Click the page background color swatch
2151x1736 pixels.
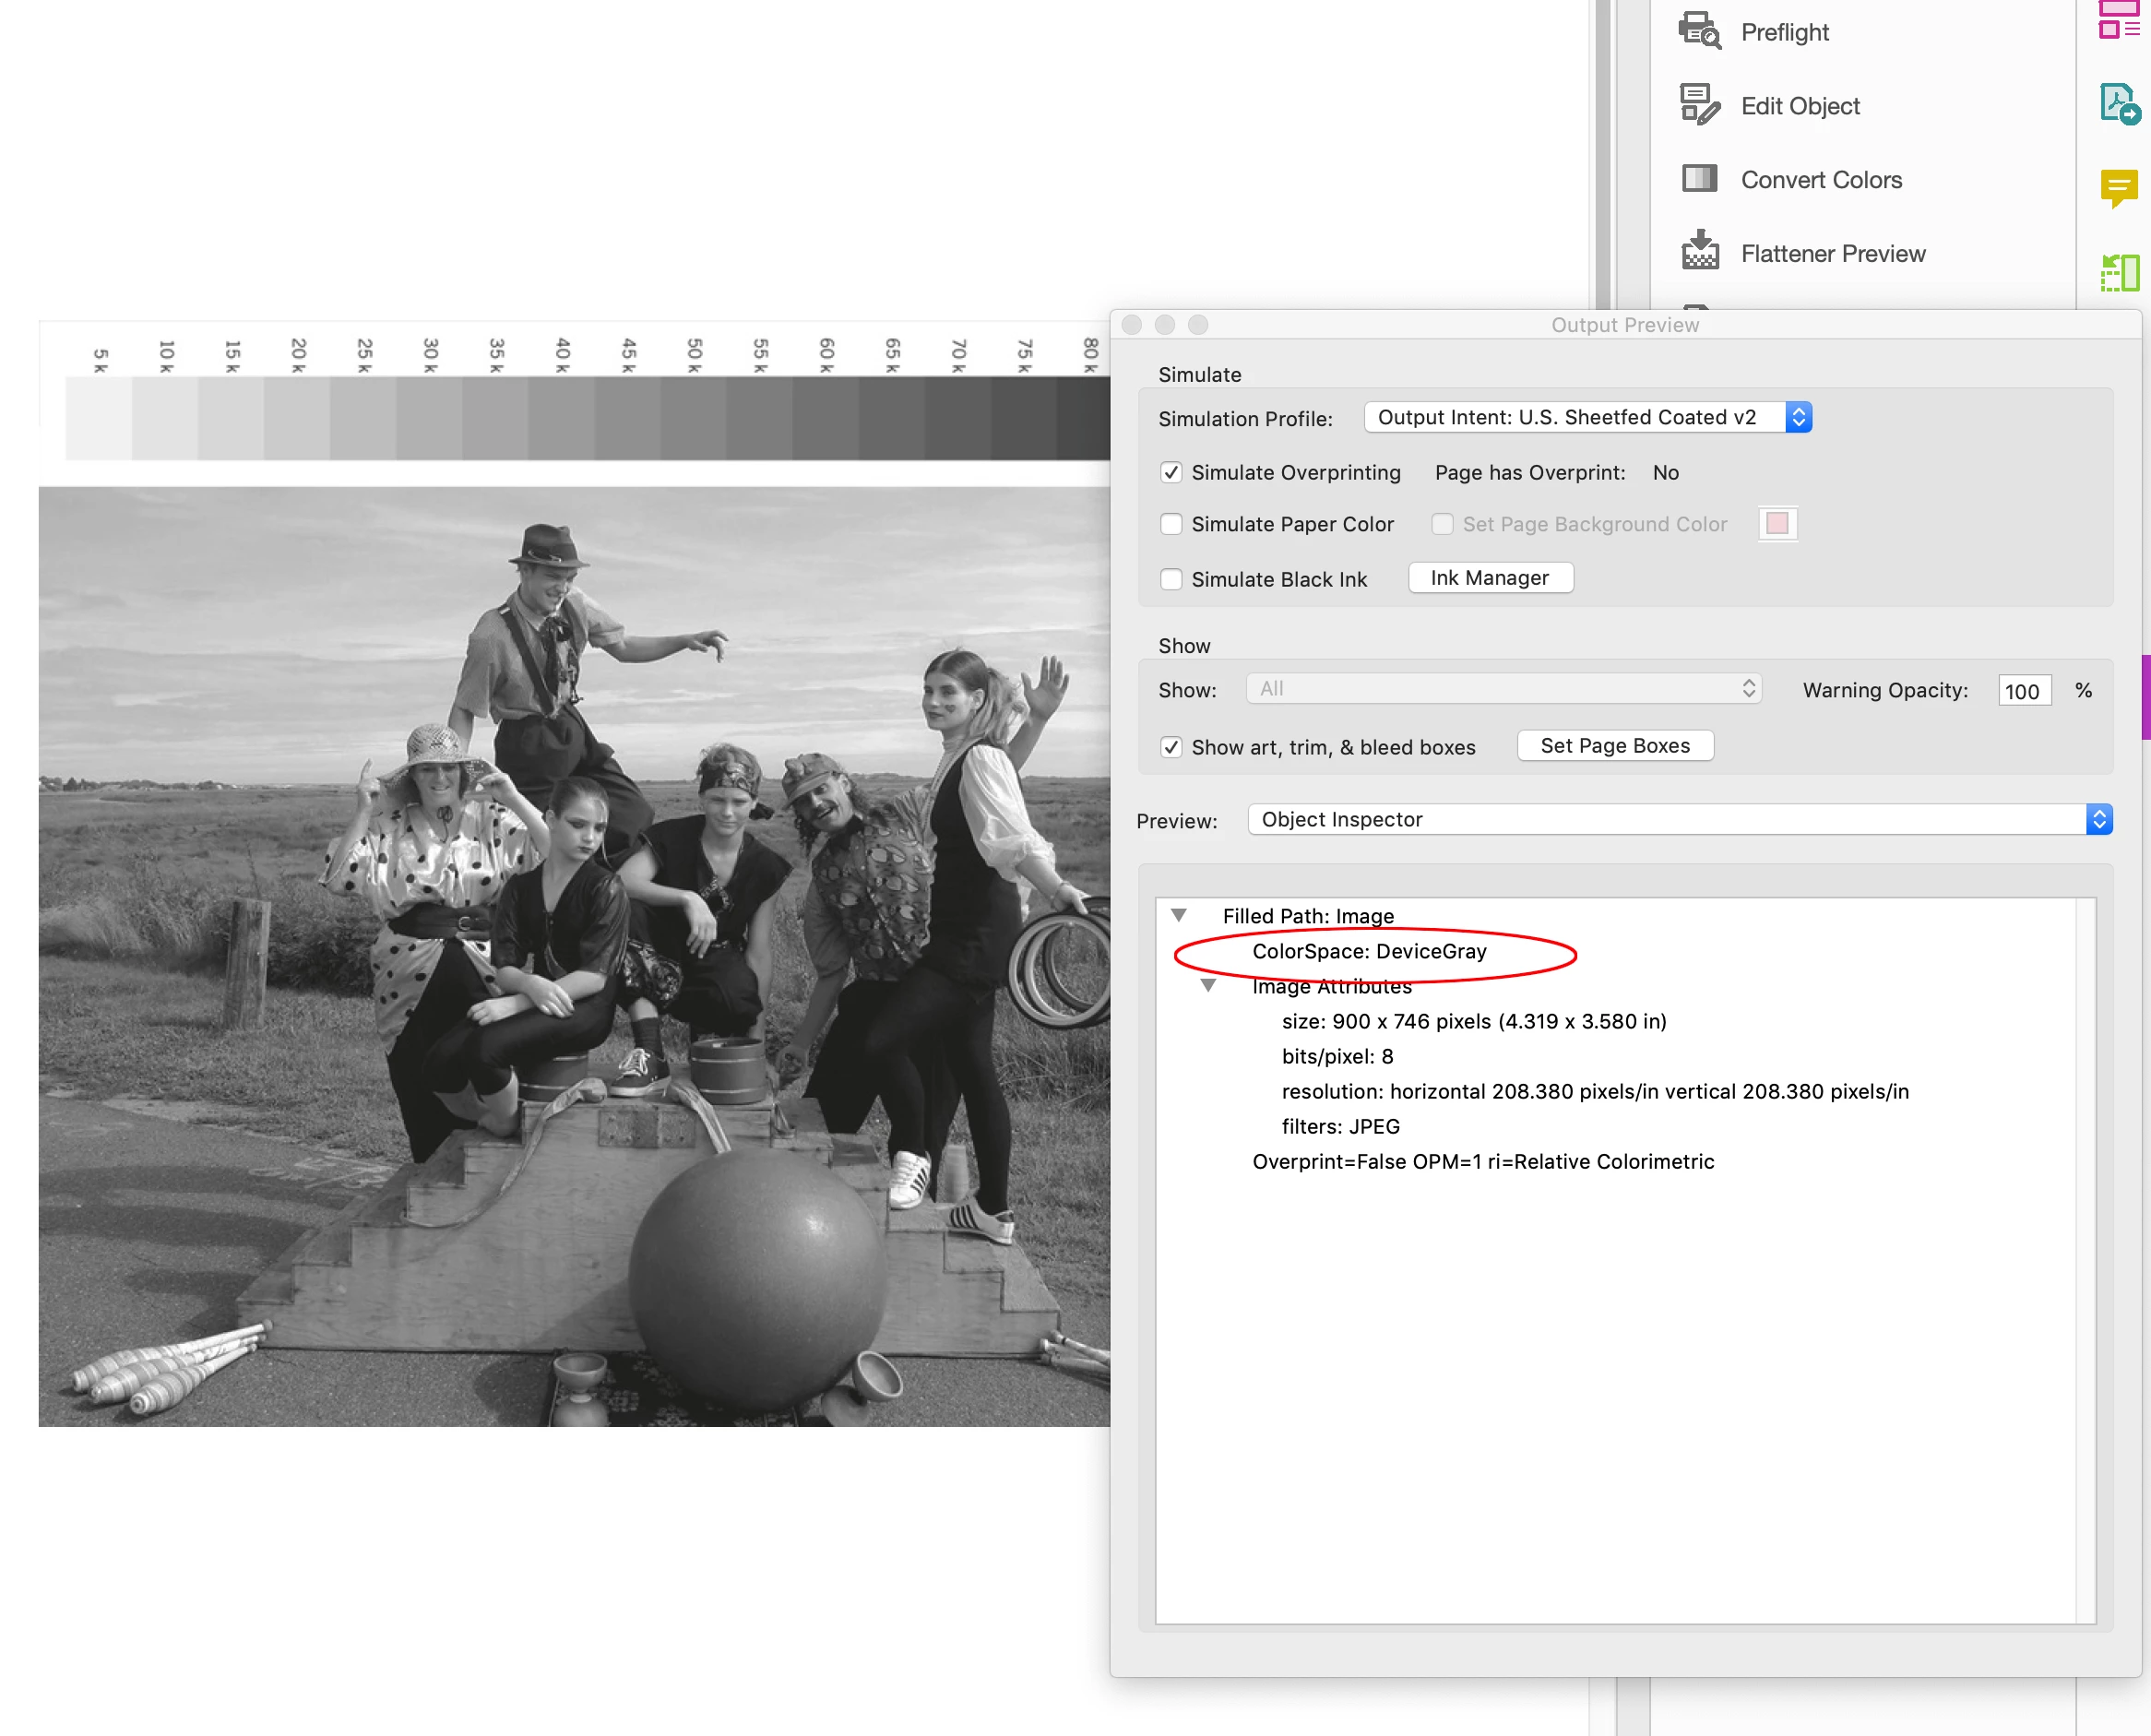point(1777,524)
